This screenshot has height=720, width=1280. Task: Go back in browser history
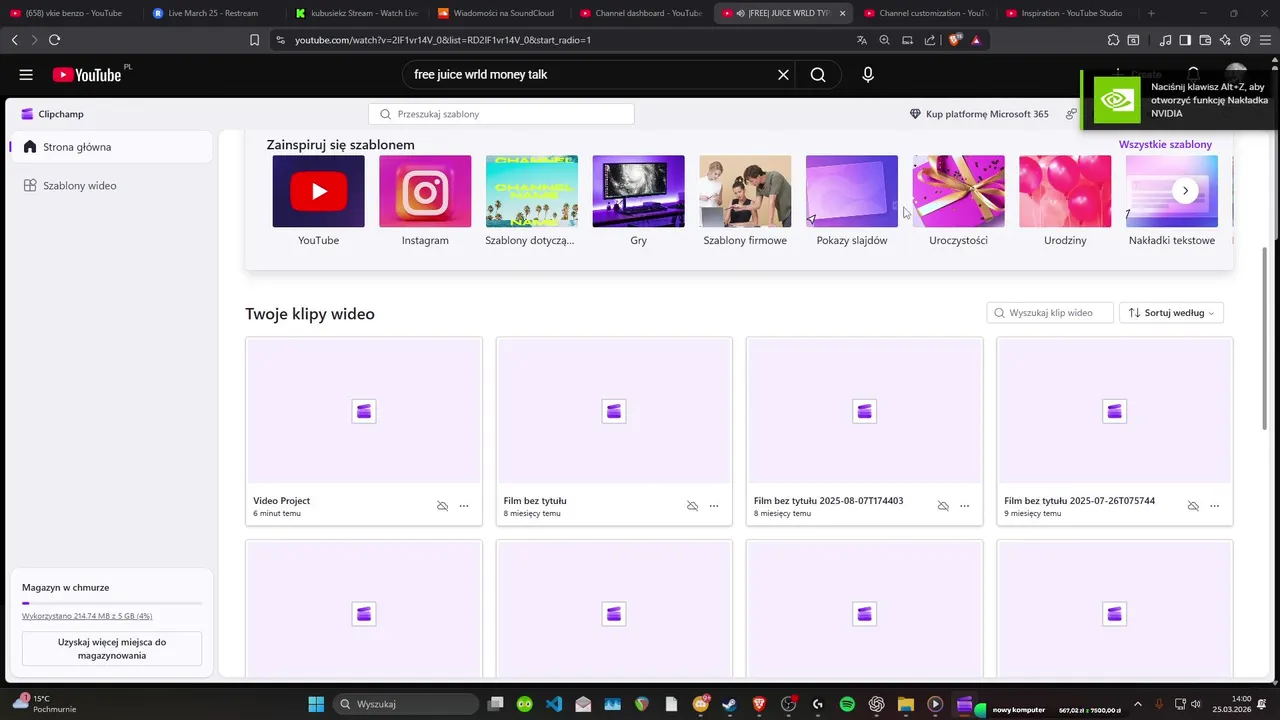point(14,40)
